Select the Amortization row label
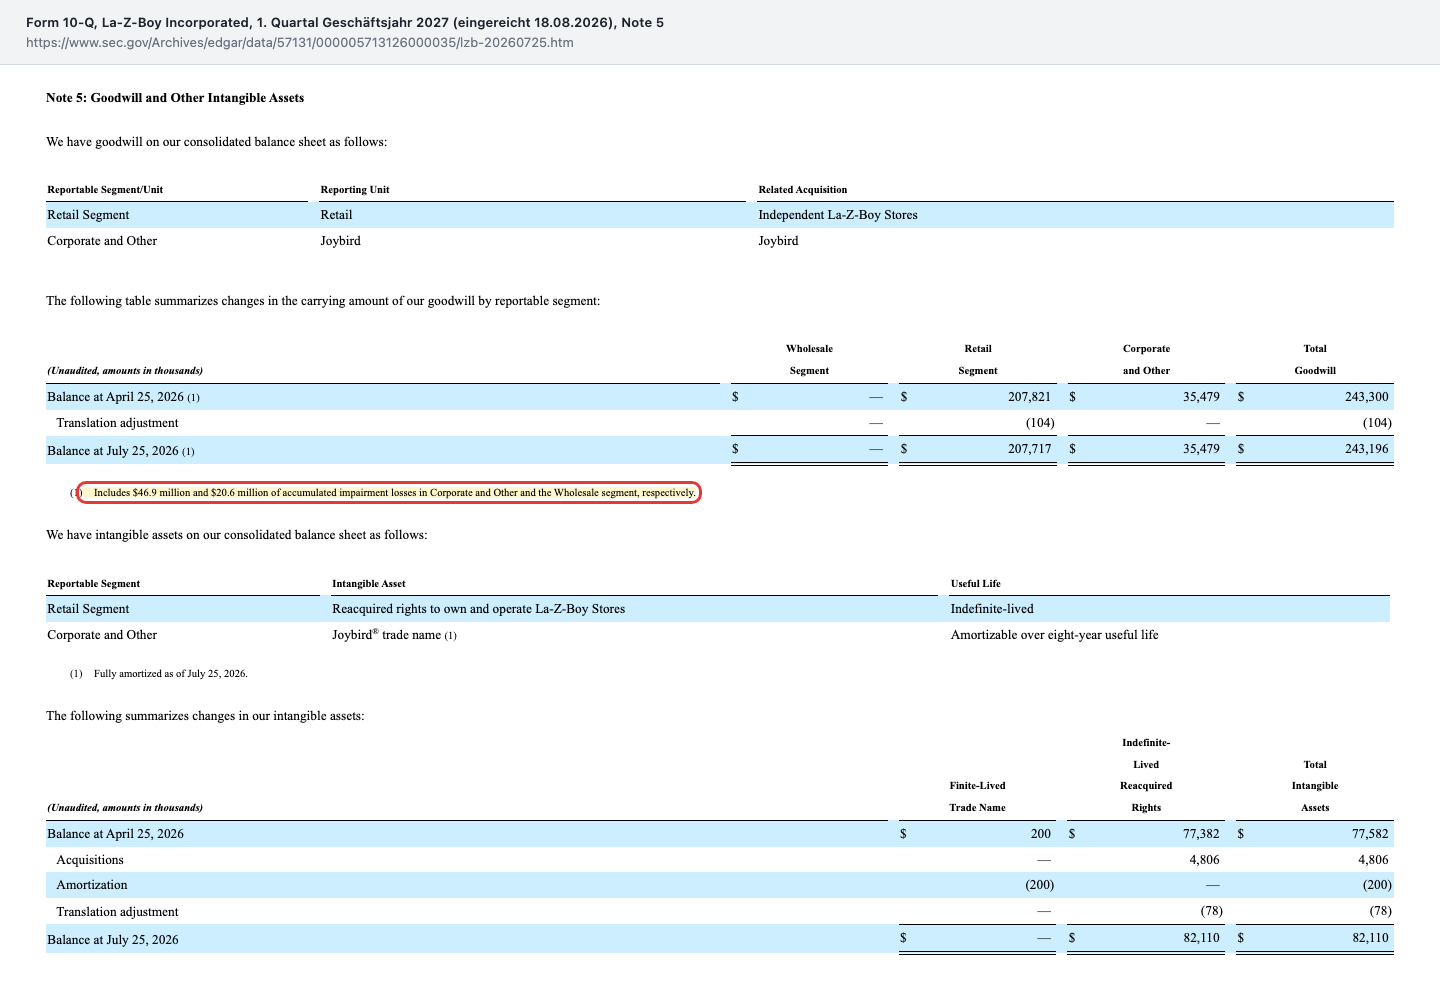The image size is (1440, 983). point(92,885)
